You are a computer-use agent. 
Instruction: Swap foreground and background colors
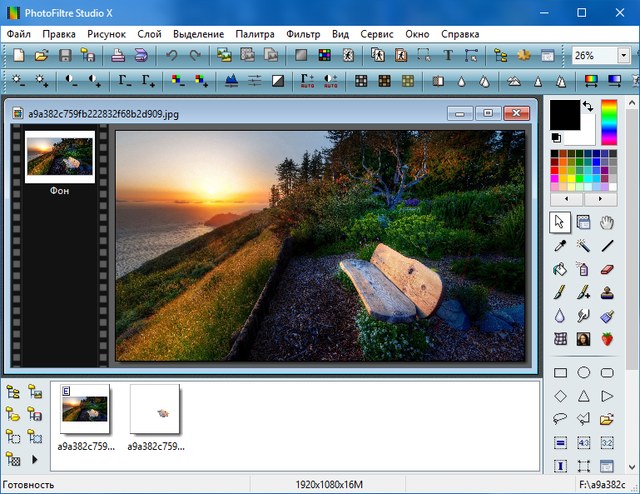[587, 106]
